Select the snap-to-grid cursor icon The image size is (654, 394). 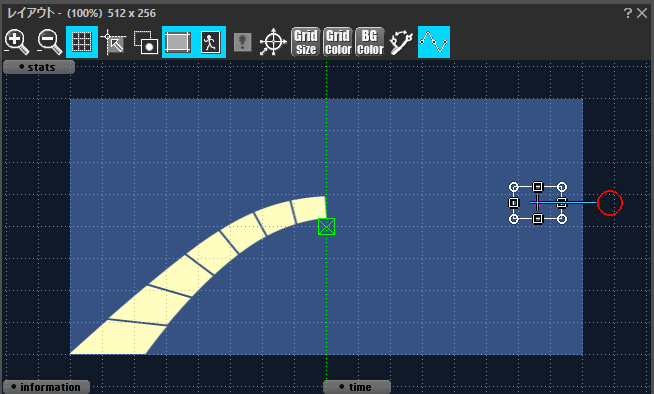click(x=114, y=42)
